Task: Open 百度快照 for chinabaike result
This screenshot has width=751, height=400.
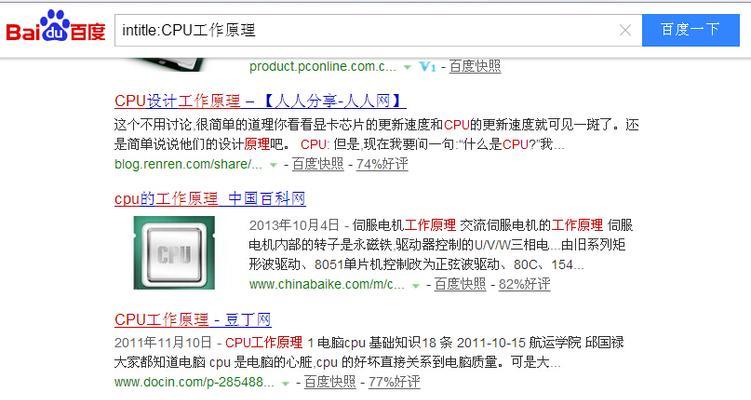Action: (460, 284)
